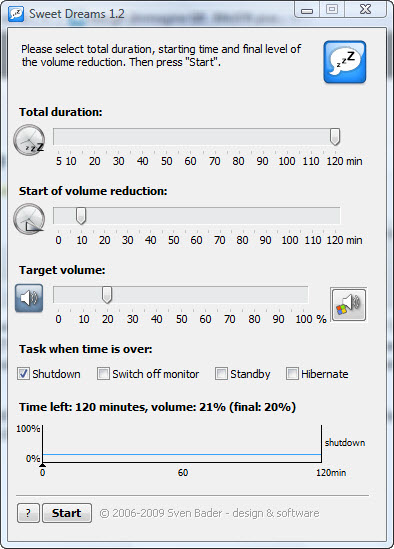Screen dimensions: 394x549
Task: Click the Start of volume reduction slider handle
Action: 81,215
